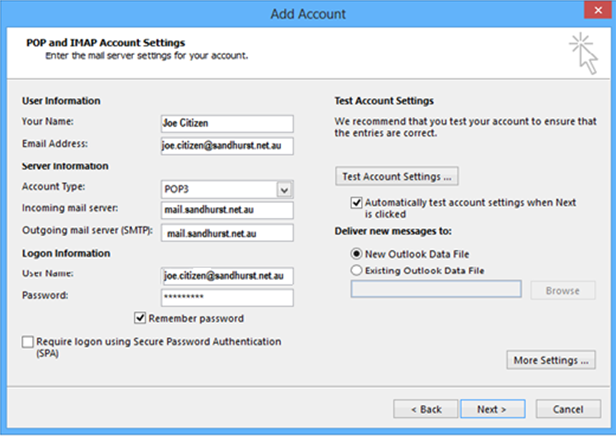Click the 'Account Type:' label
This screenshot has width=616, height=438.
pos(53,186)
